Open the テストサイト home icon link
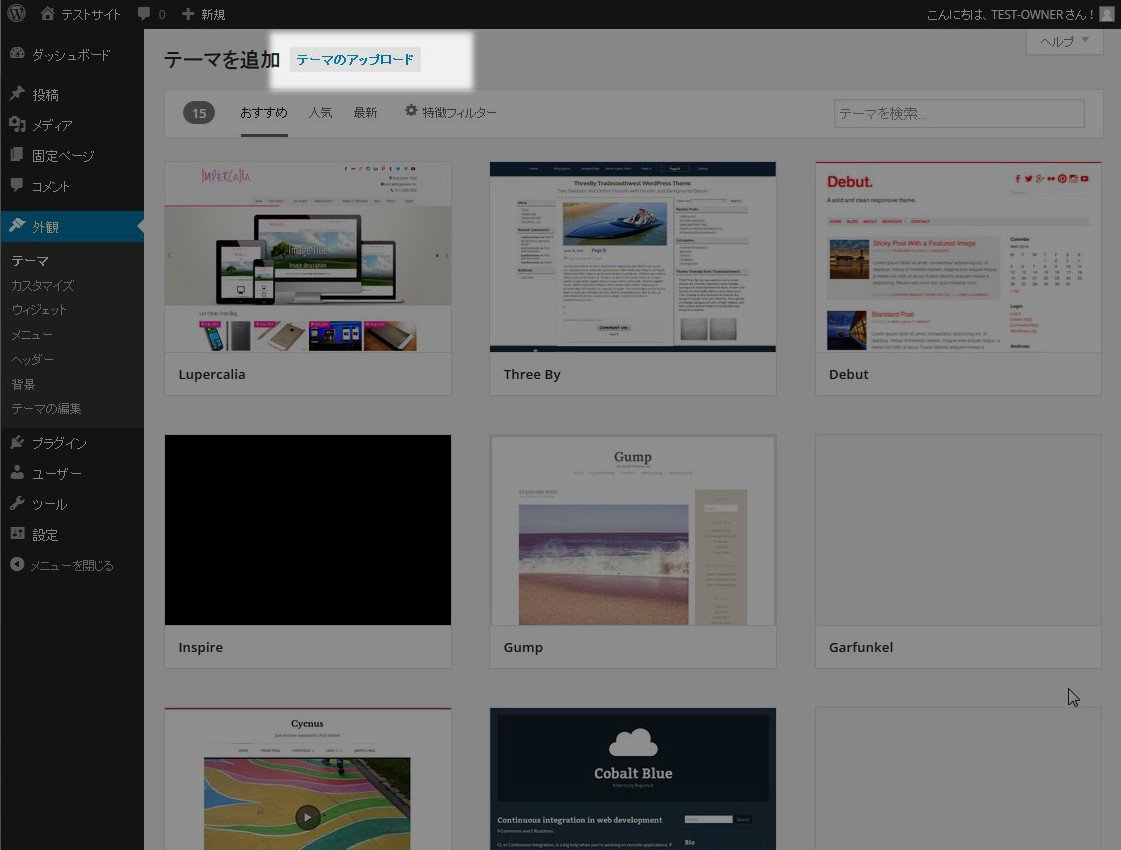 point(48,14)
